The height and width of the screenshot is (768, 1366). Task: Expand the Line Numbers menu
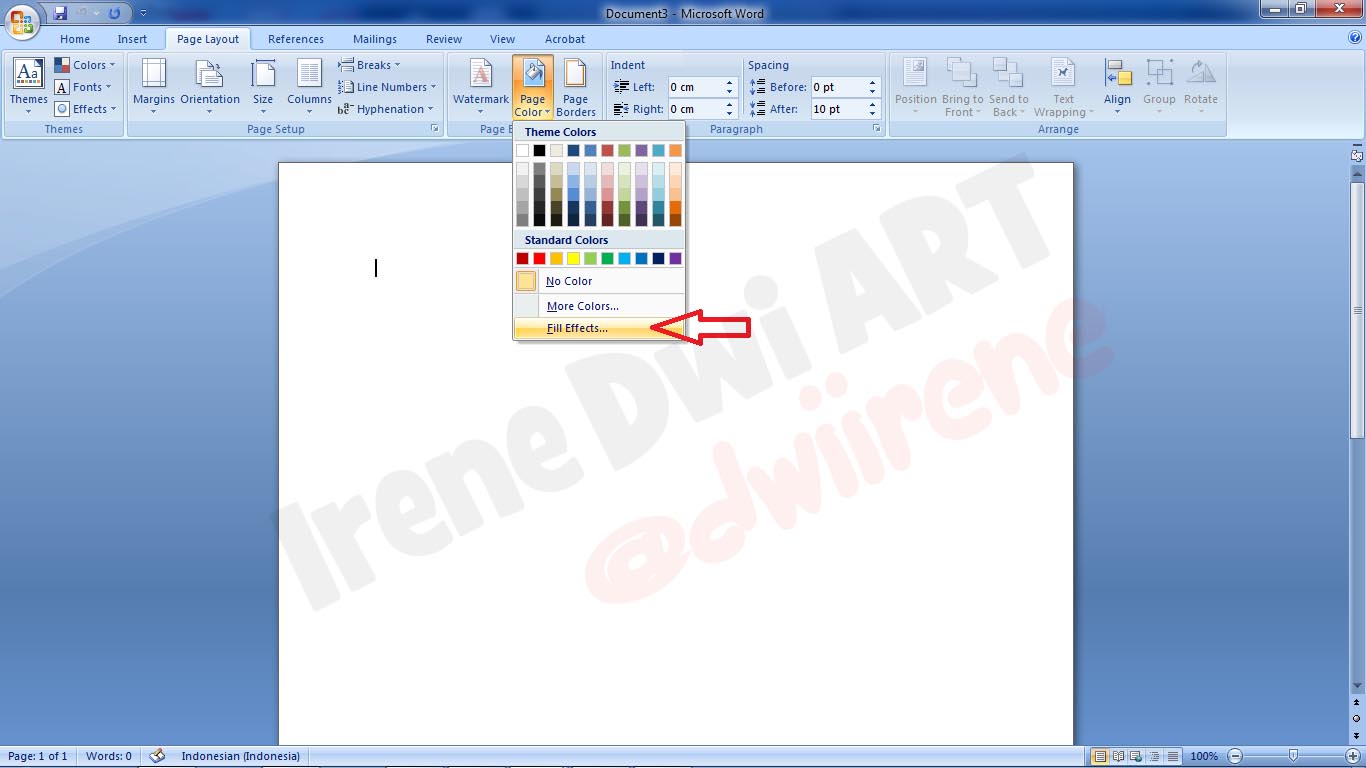pyautogui.click(x=388, y=87)
